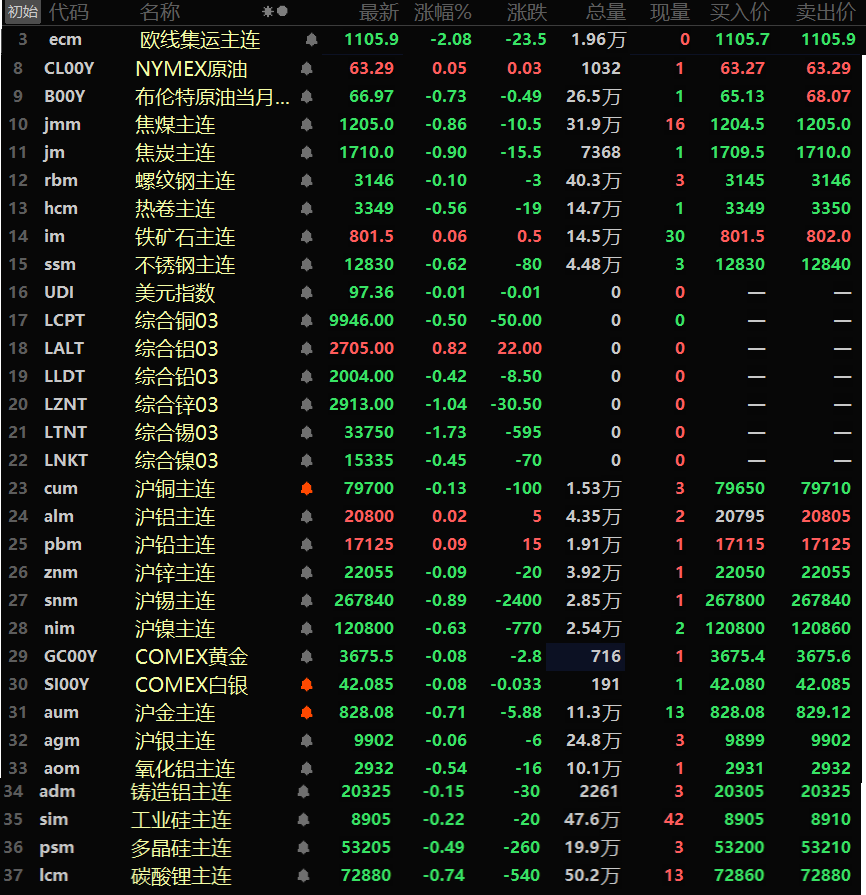The height and width of the screenshot is (895, 866).
Task: Sort by the 最新 column header
Action: [378, 12]
